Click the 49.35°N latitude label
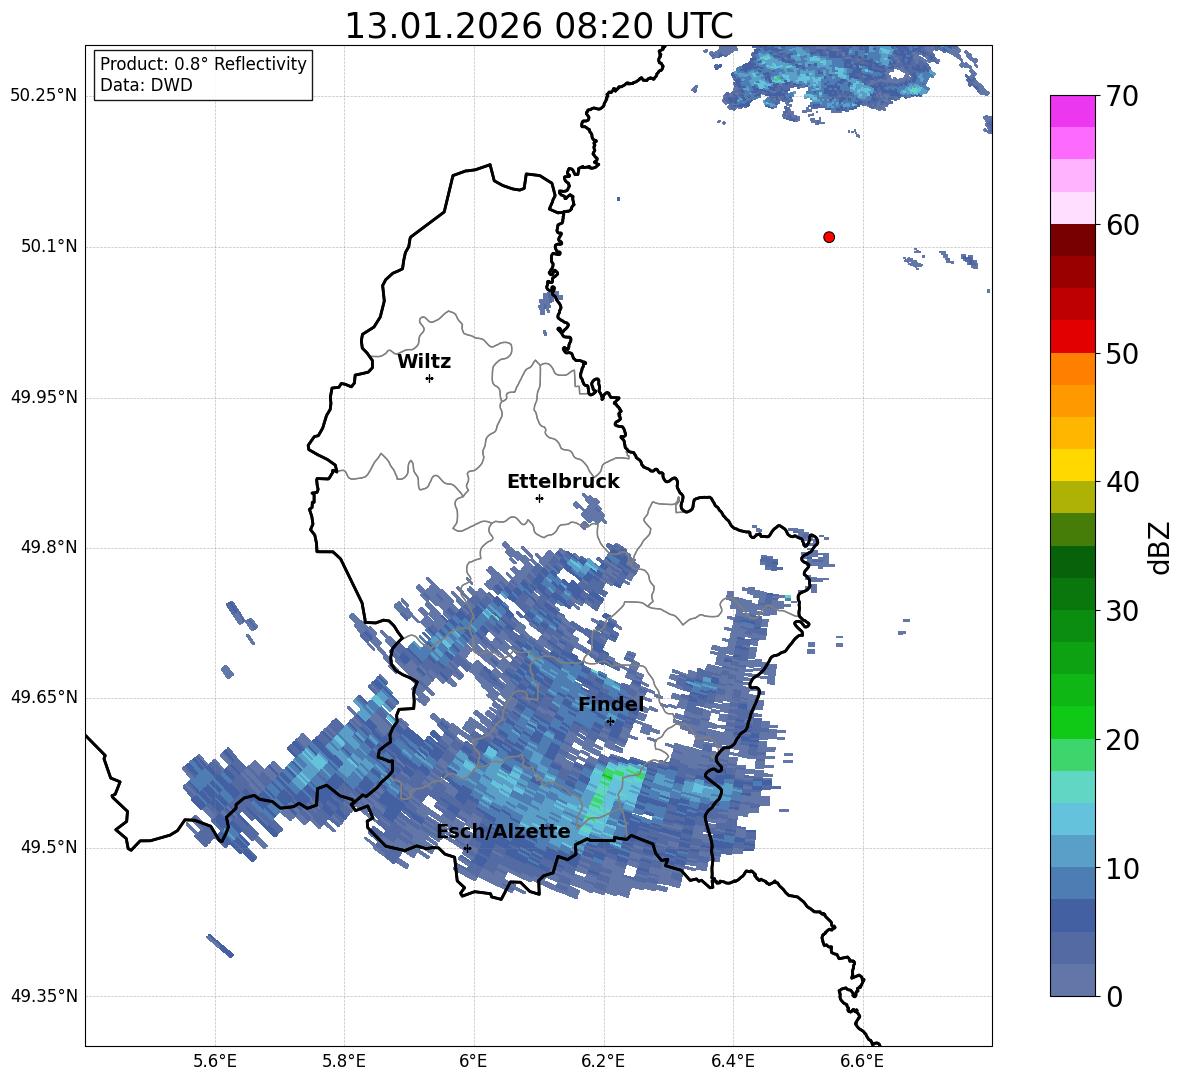The width and height of the screenshot is (1184, 1081). tap(44, 996)
